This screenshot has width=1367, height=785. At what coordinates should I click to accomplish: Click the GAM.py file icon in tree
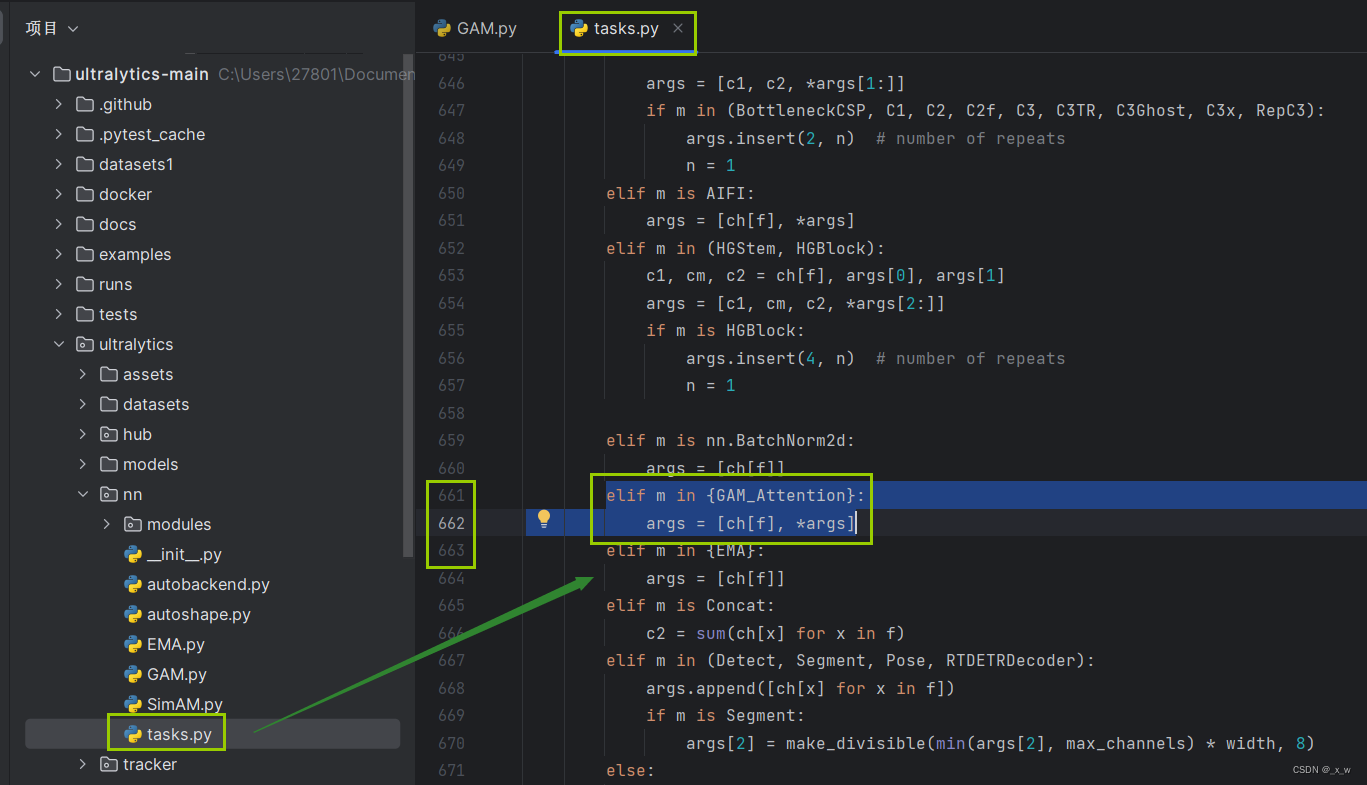click(133, 674)
